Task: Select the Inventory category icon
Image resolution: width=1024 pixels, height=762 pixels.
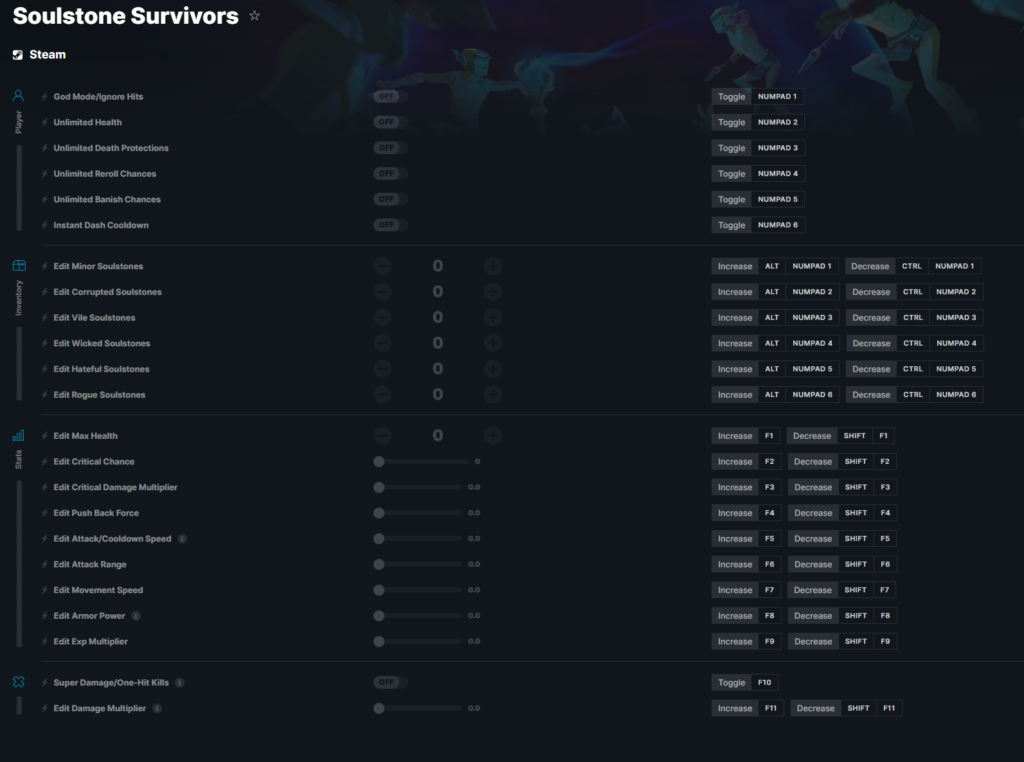Action: click(19, 266)
